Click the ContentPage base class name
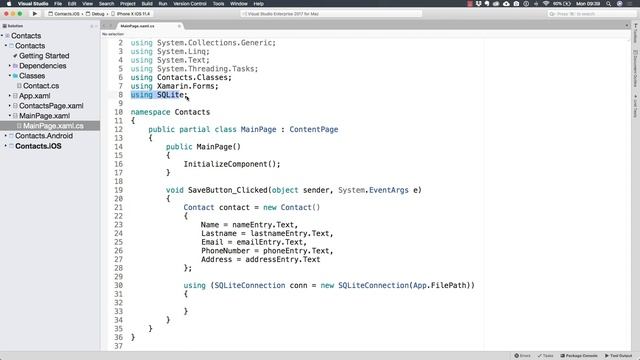Screen dimensions: 640x360 click(314, 129)
